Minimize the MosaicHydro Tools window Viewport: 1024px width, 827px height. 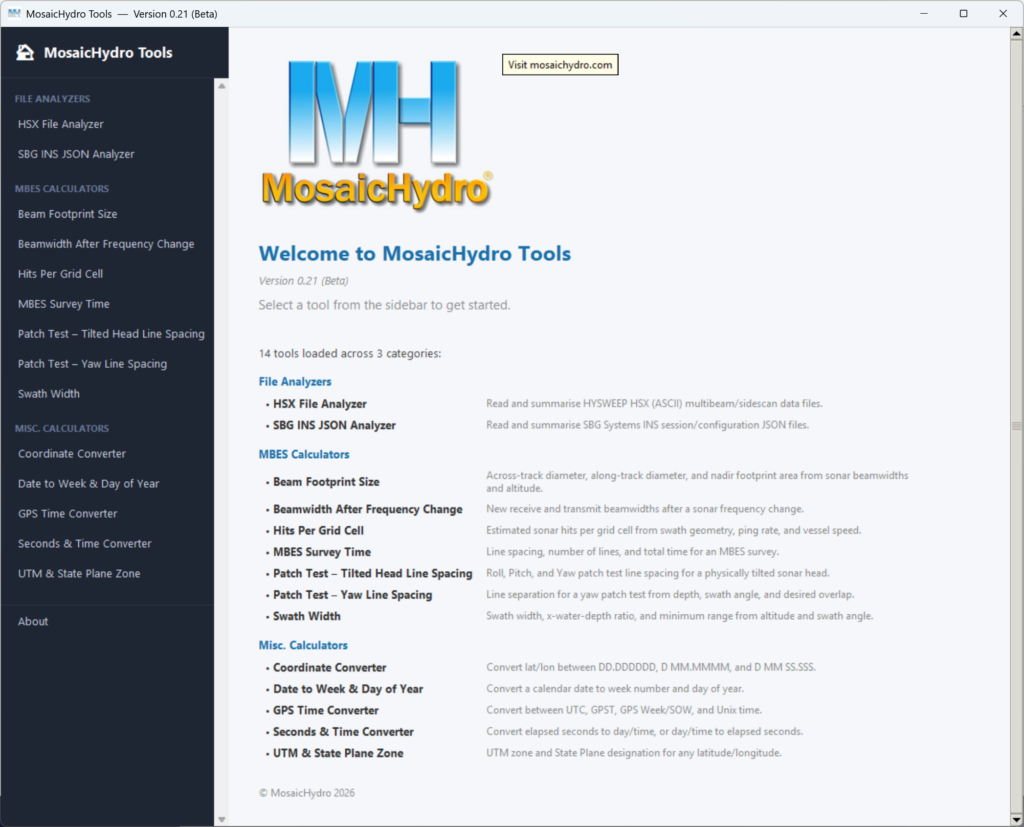(923, 14)
